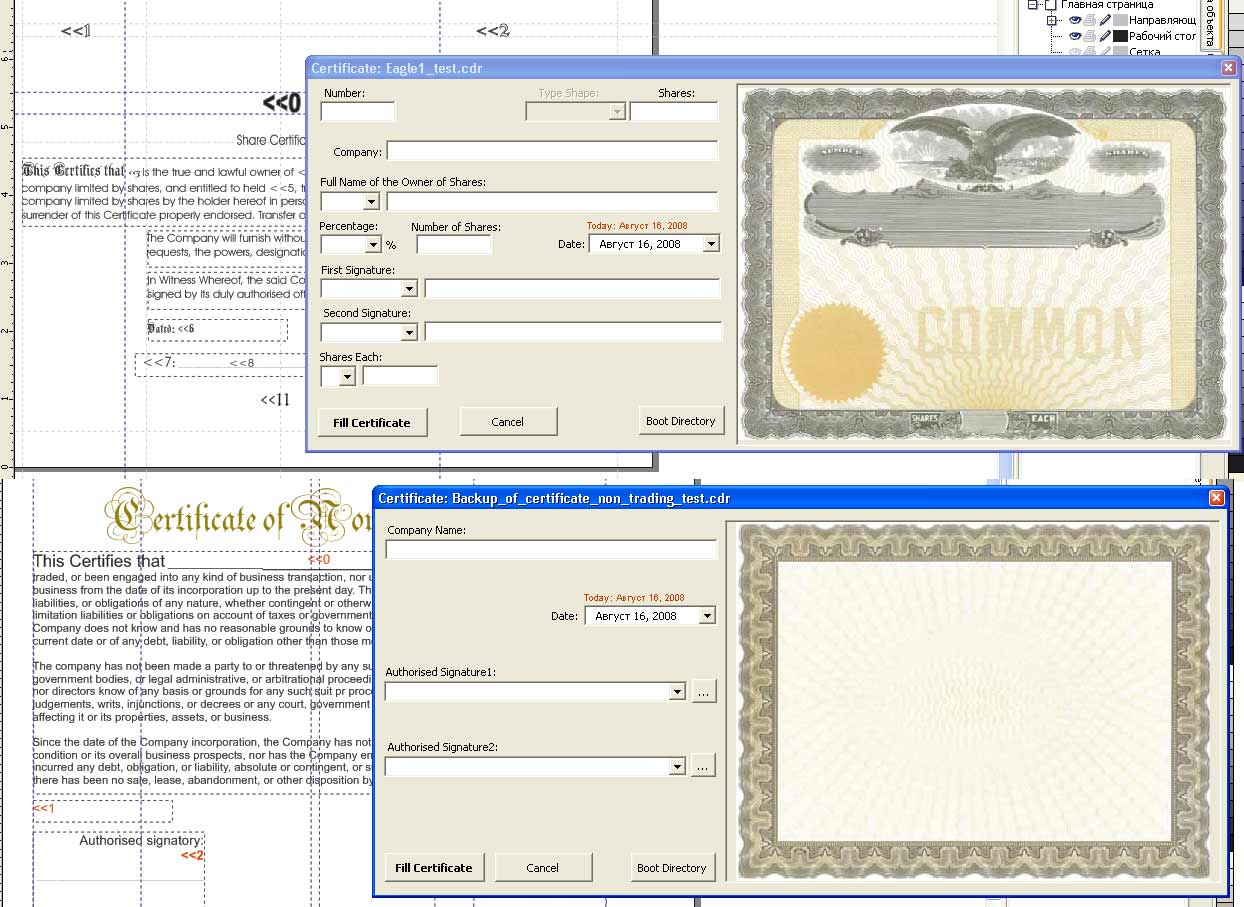Image resolution: width=1244 pixels, height=907 pixels.
Task: Click the Number field in Eagle1 dialog
Action: coord(358,111)
